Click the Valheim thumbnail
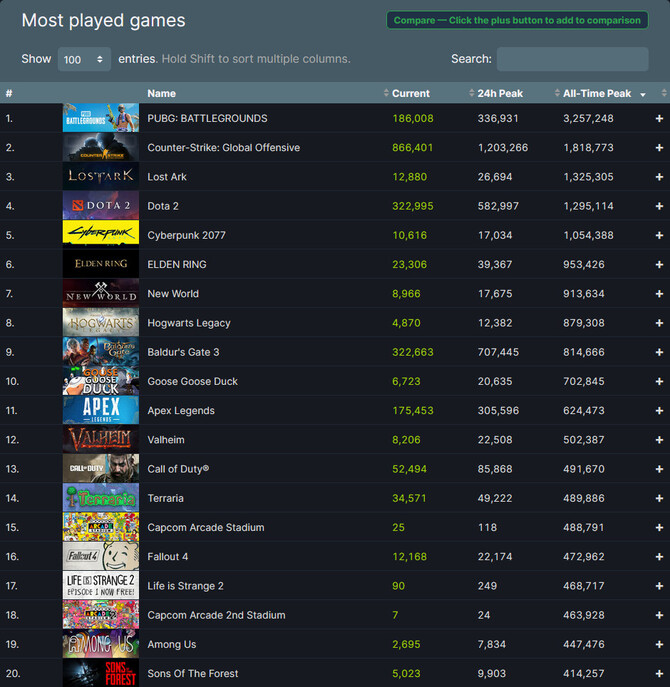This screenshot has height=687, width=670. (101, 439)
